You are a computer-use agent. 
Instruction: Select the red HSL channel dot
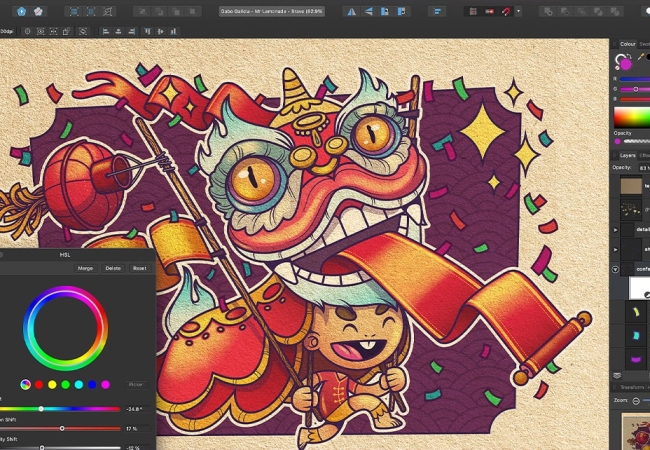pyautogui.click(x=39, y=384)
